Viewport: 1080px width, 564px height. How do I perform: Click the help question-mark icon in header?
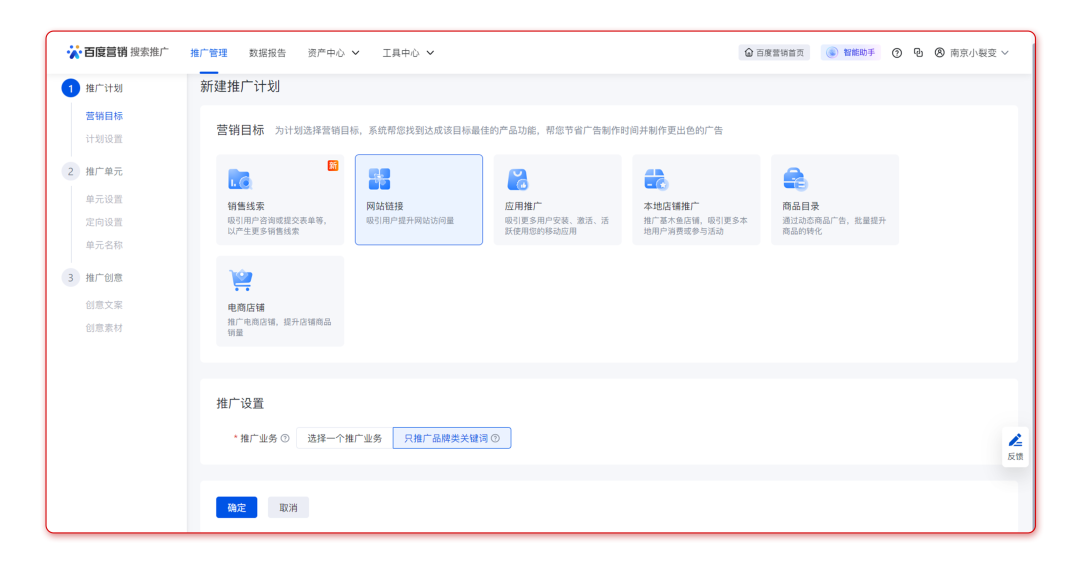897,53
